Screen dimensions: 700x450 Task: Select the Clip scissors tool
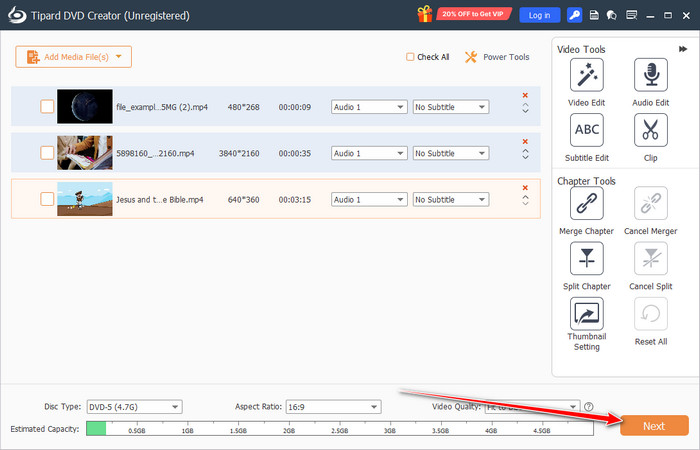[650, 130]
